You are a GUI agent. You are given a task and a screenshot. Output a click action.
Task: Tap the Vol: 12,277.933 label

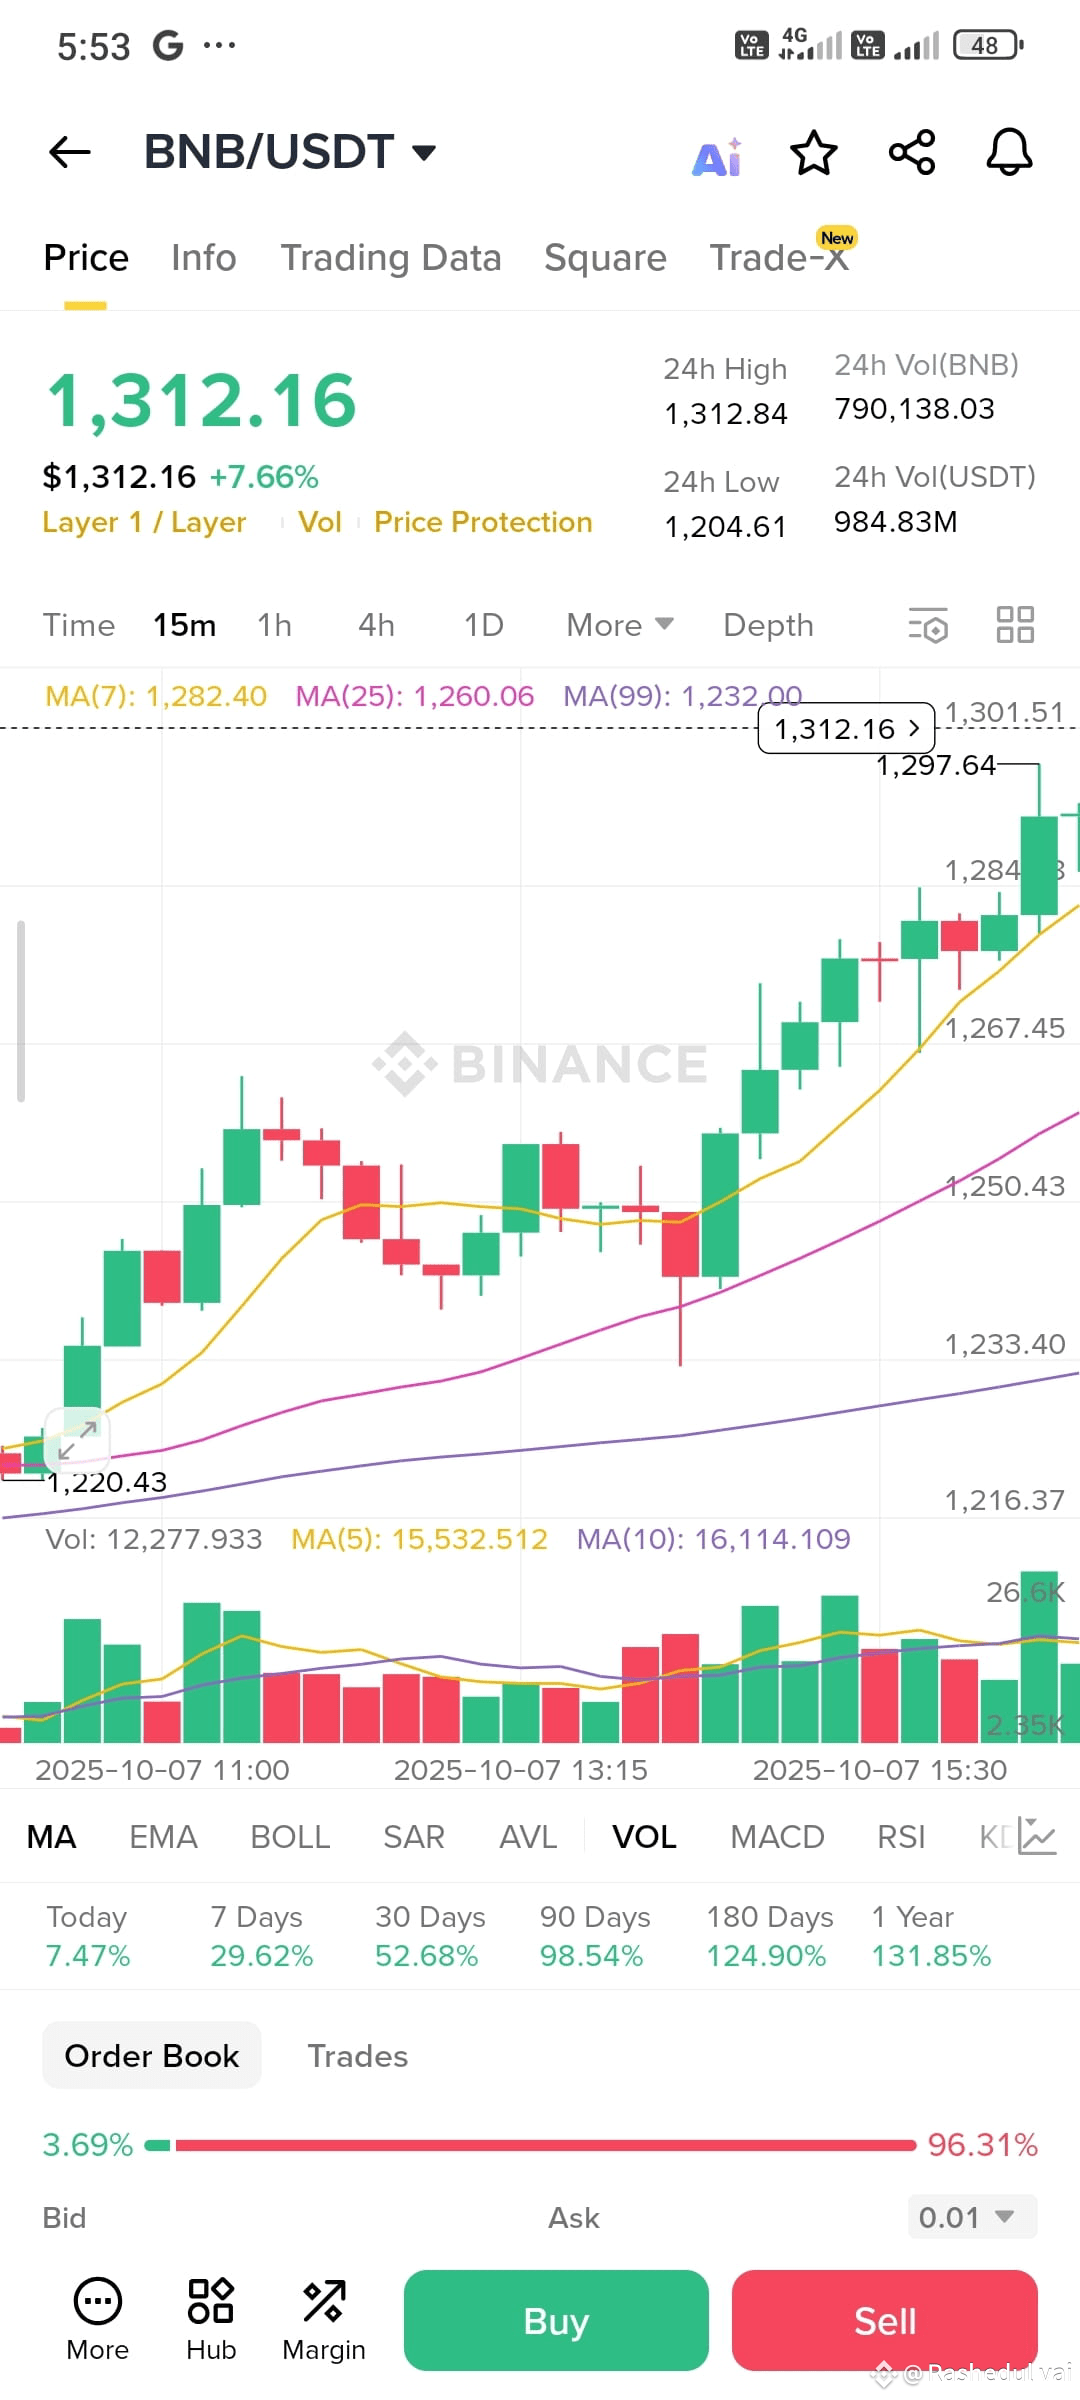[154, 1539]
